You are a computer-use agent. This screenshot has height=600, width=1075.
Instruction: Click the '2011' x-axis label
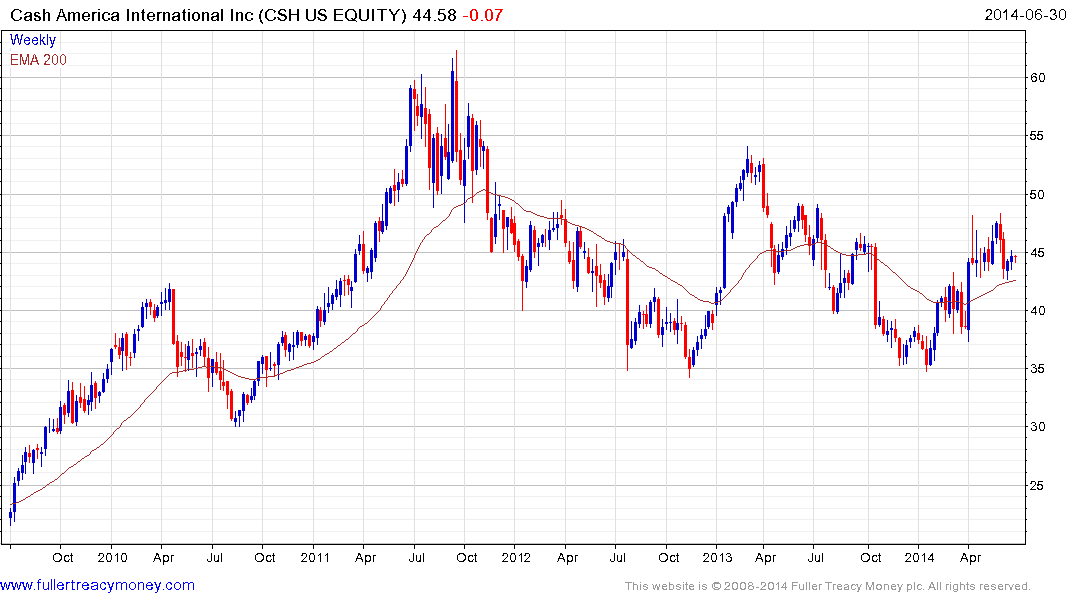315,557
